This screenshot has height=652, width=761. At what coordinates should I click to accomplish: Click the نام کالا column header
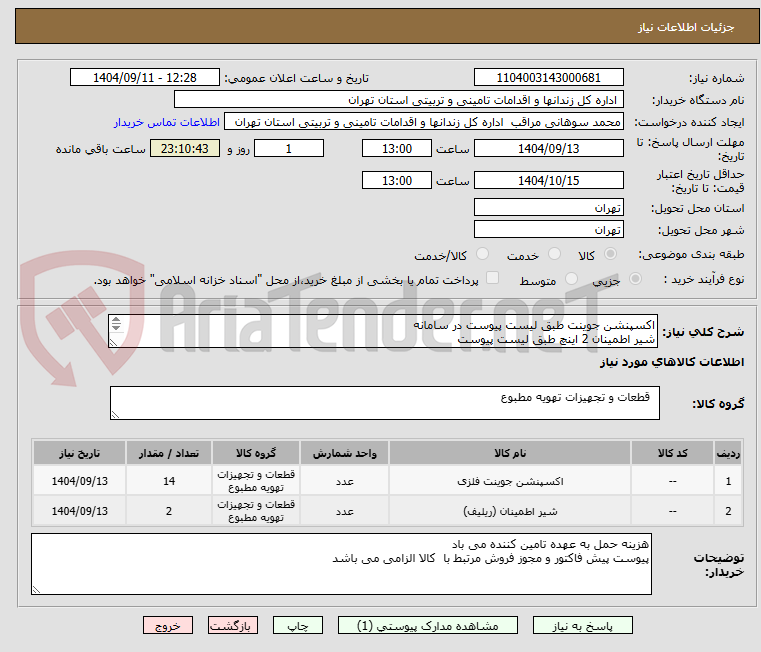510,453
